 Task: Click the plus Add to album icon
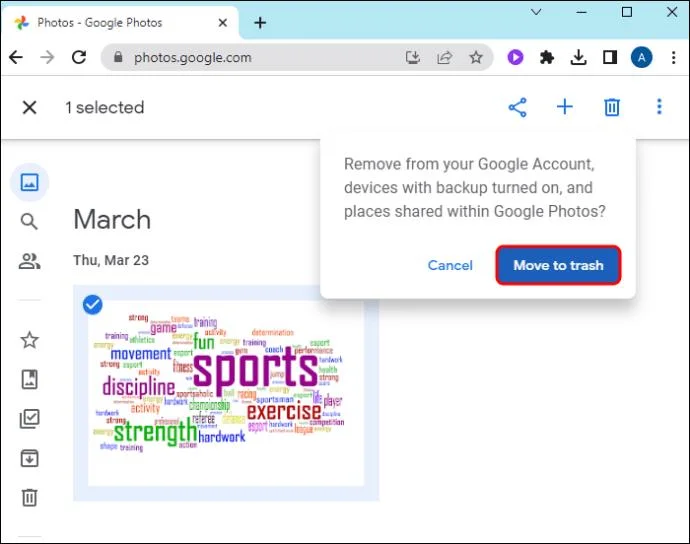(565, 107)
